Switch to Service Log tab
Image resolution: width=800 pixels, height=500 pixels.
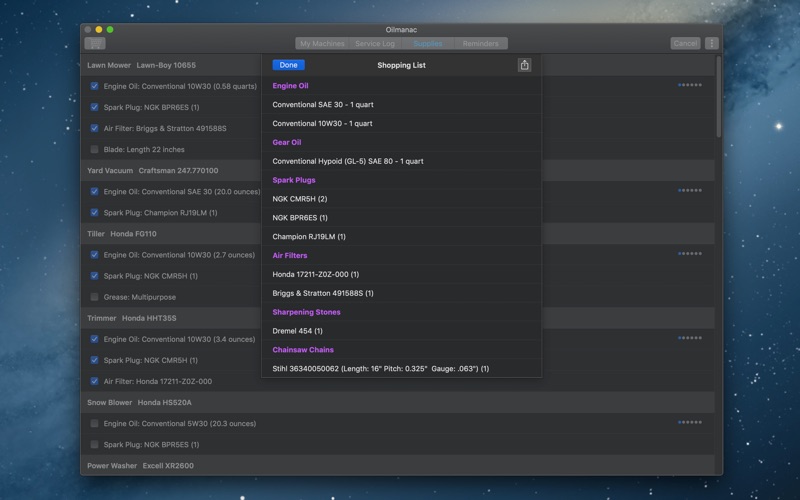375,43
